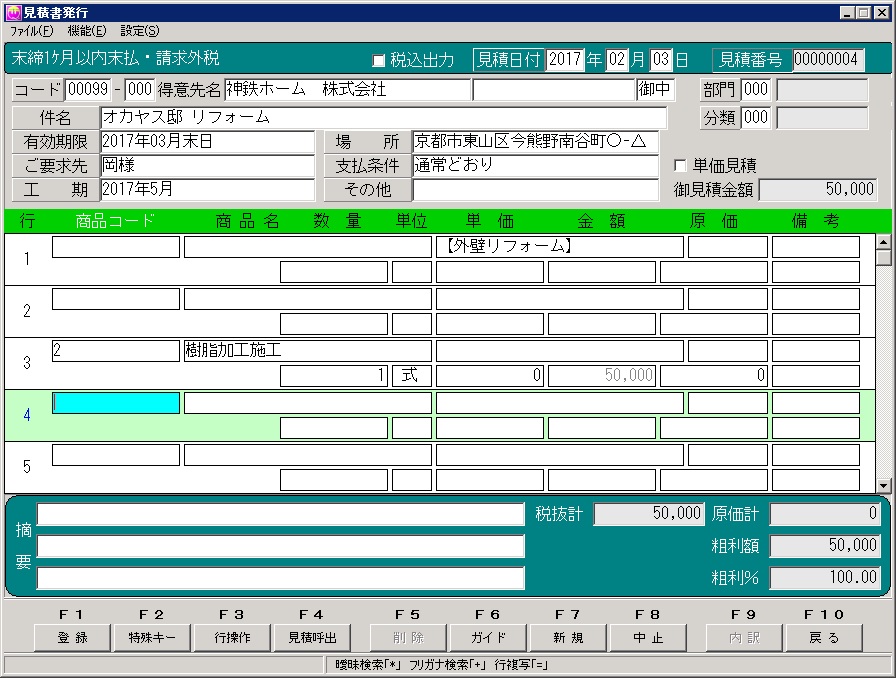
Task: Click the 分類 code field
Action: tap(756, 118)
